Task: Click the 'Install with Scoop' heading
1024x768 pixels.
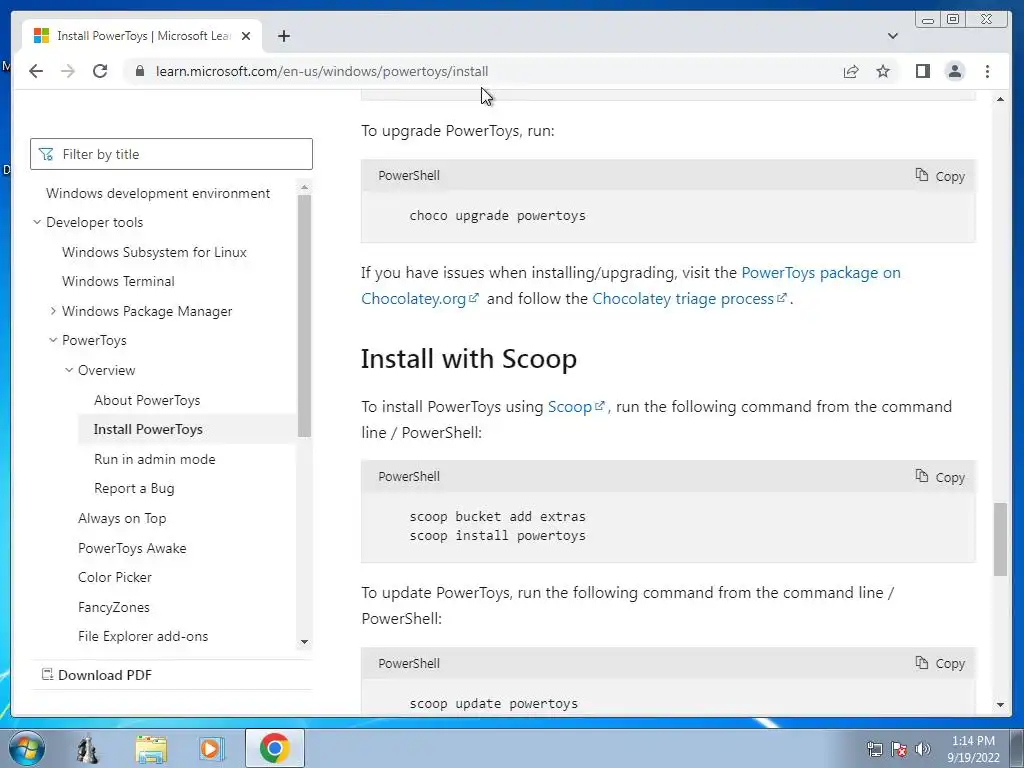Action: (468, 359)
